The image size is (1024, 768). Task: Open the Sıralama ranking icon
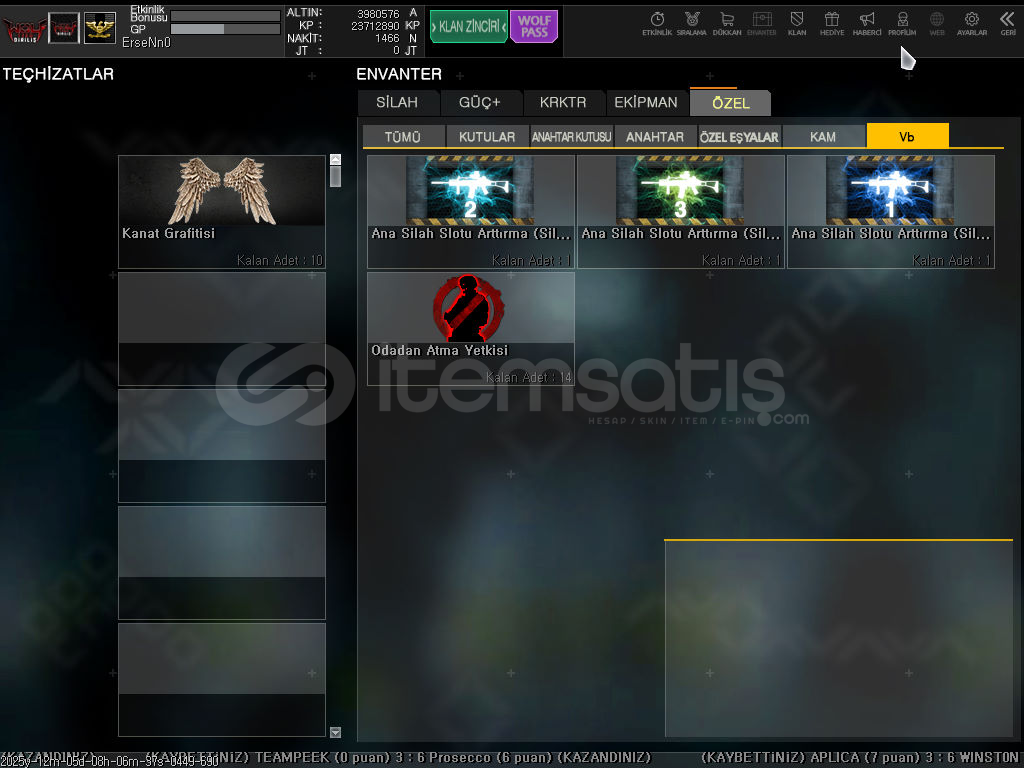tap(691, 23)
